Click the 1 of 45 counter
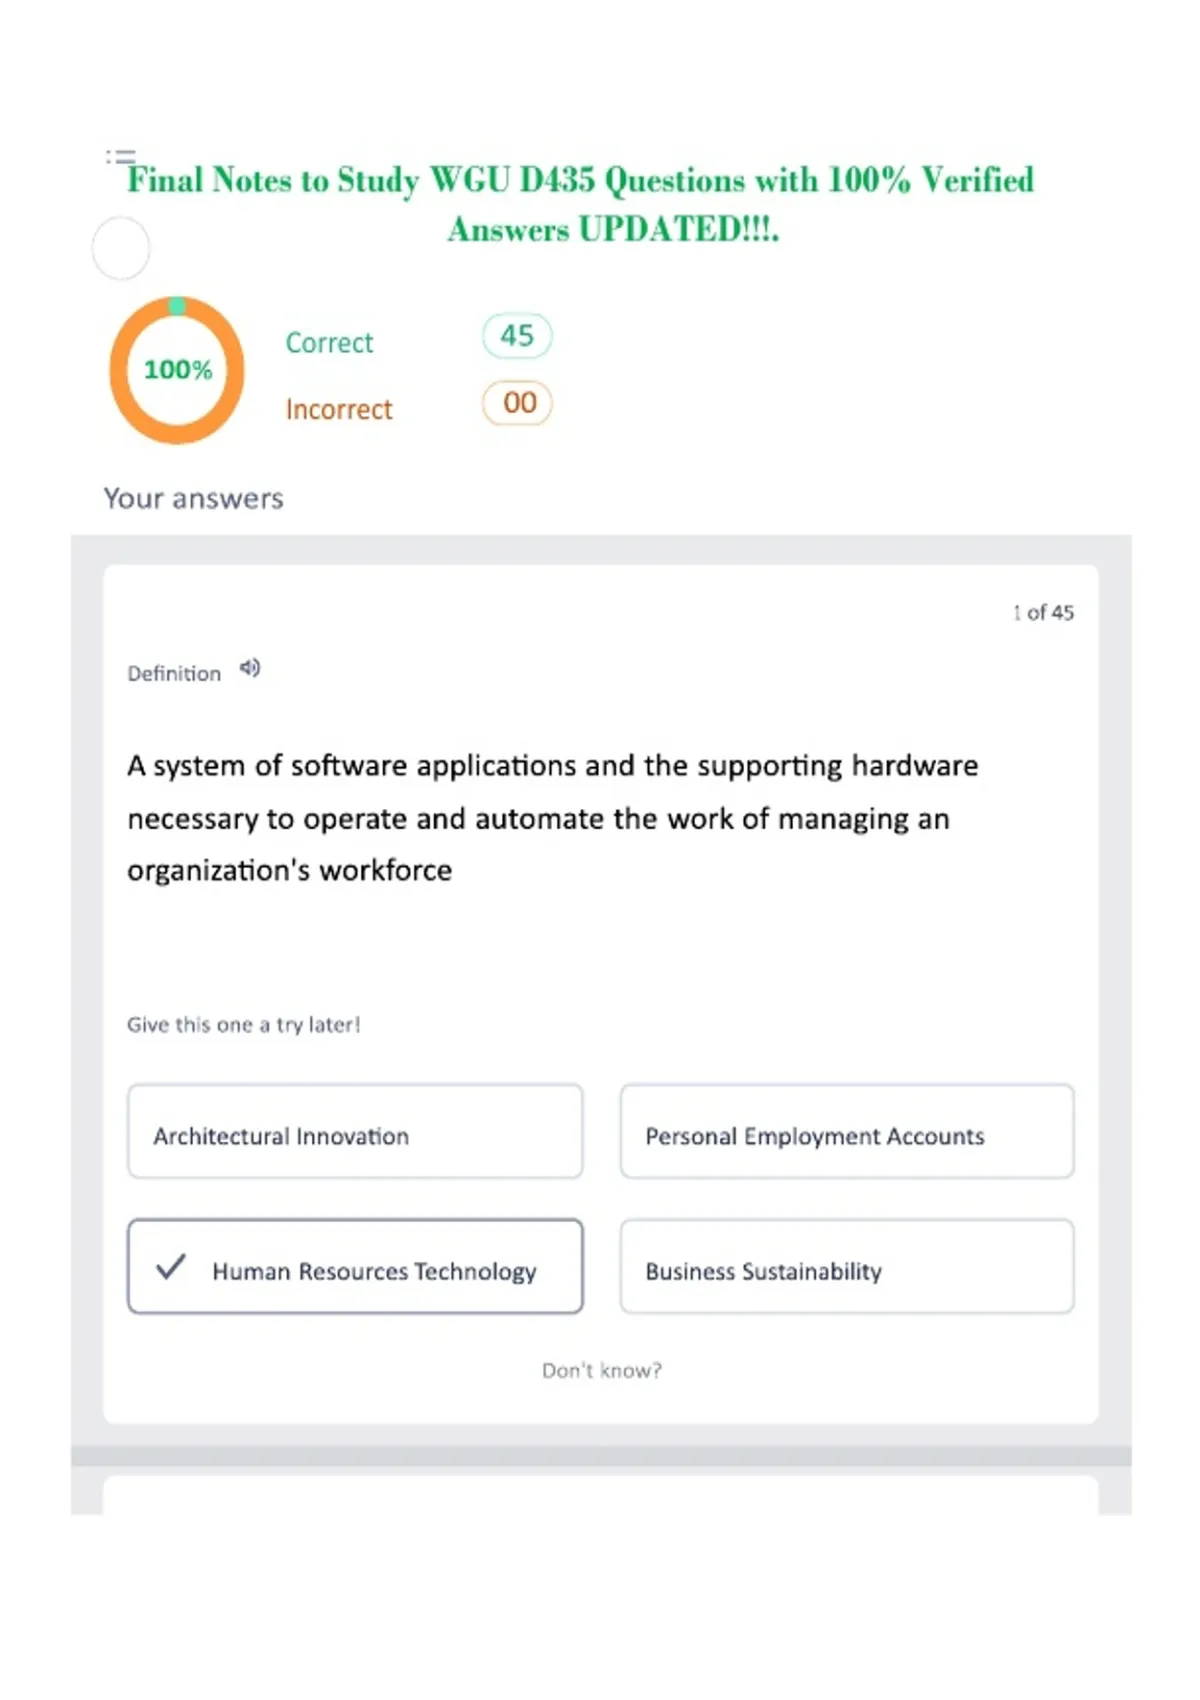 [1043, 612]
